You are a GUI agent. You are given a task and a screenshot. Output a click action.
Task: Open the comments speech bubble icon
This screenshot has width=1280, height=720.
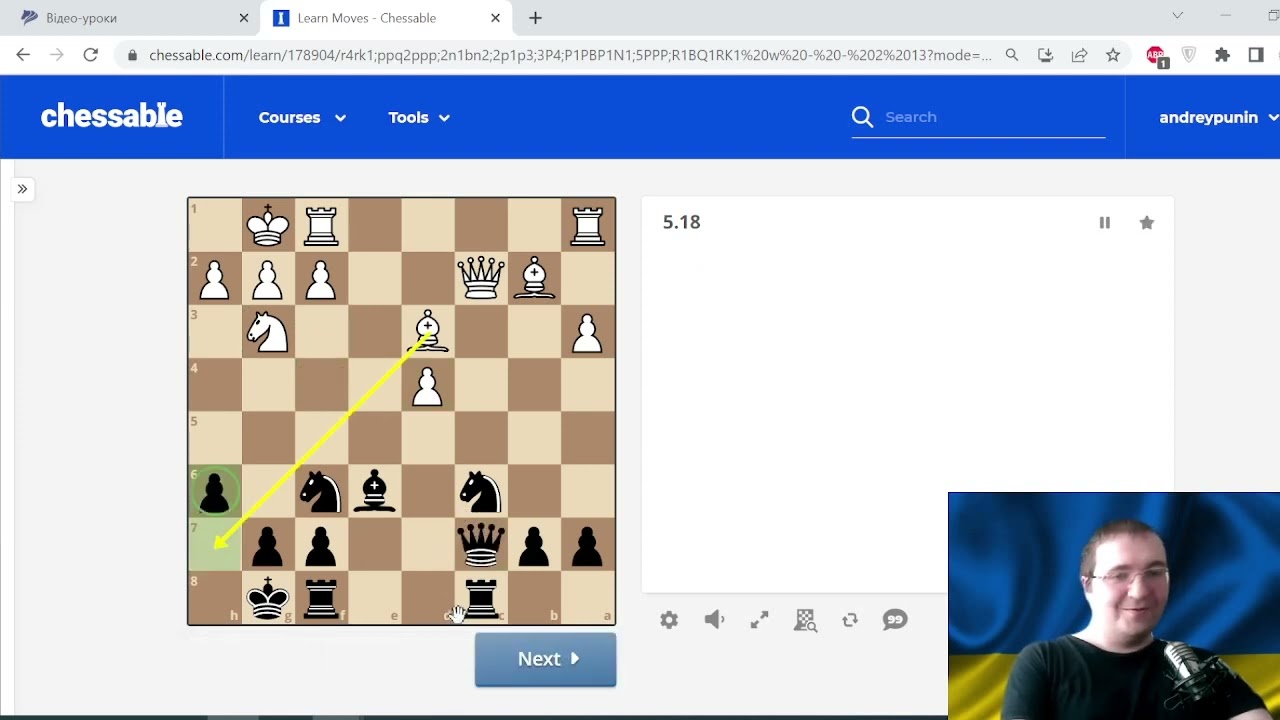(x=895, y=620)
